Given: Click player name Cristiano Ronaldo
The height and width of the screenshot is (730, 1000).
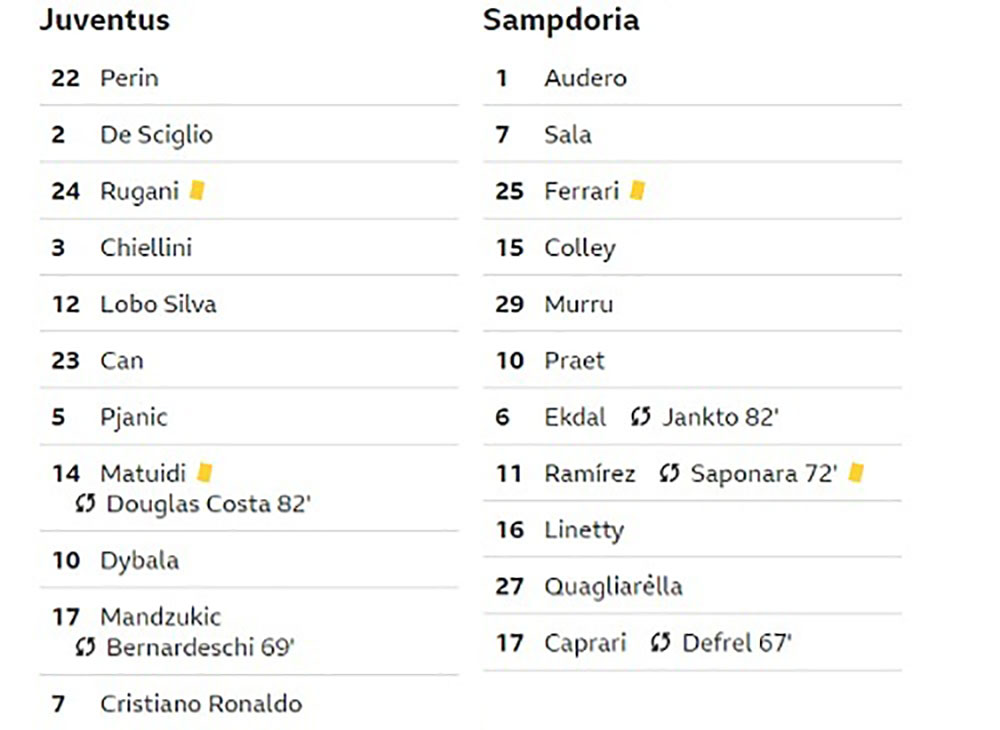Looking at the screenshot, I should pyautogui.click(x=201, y=704).
